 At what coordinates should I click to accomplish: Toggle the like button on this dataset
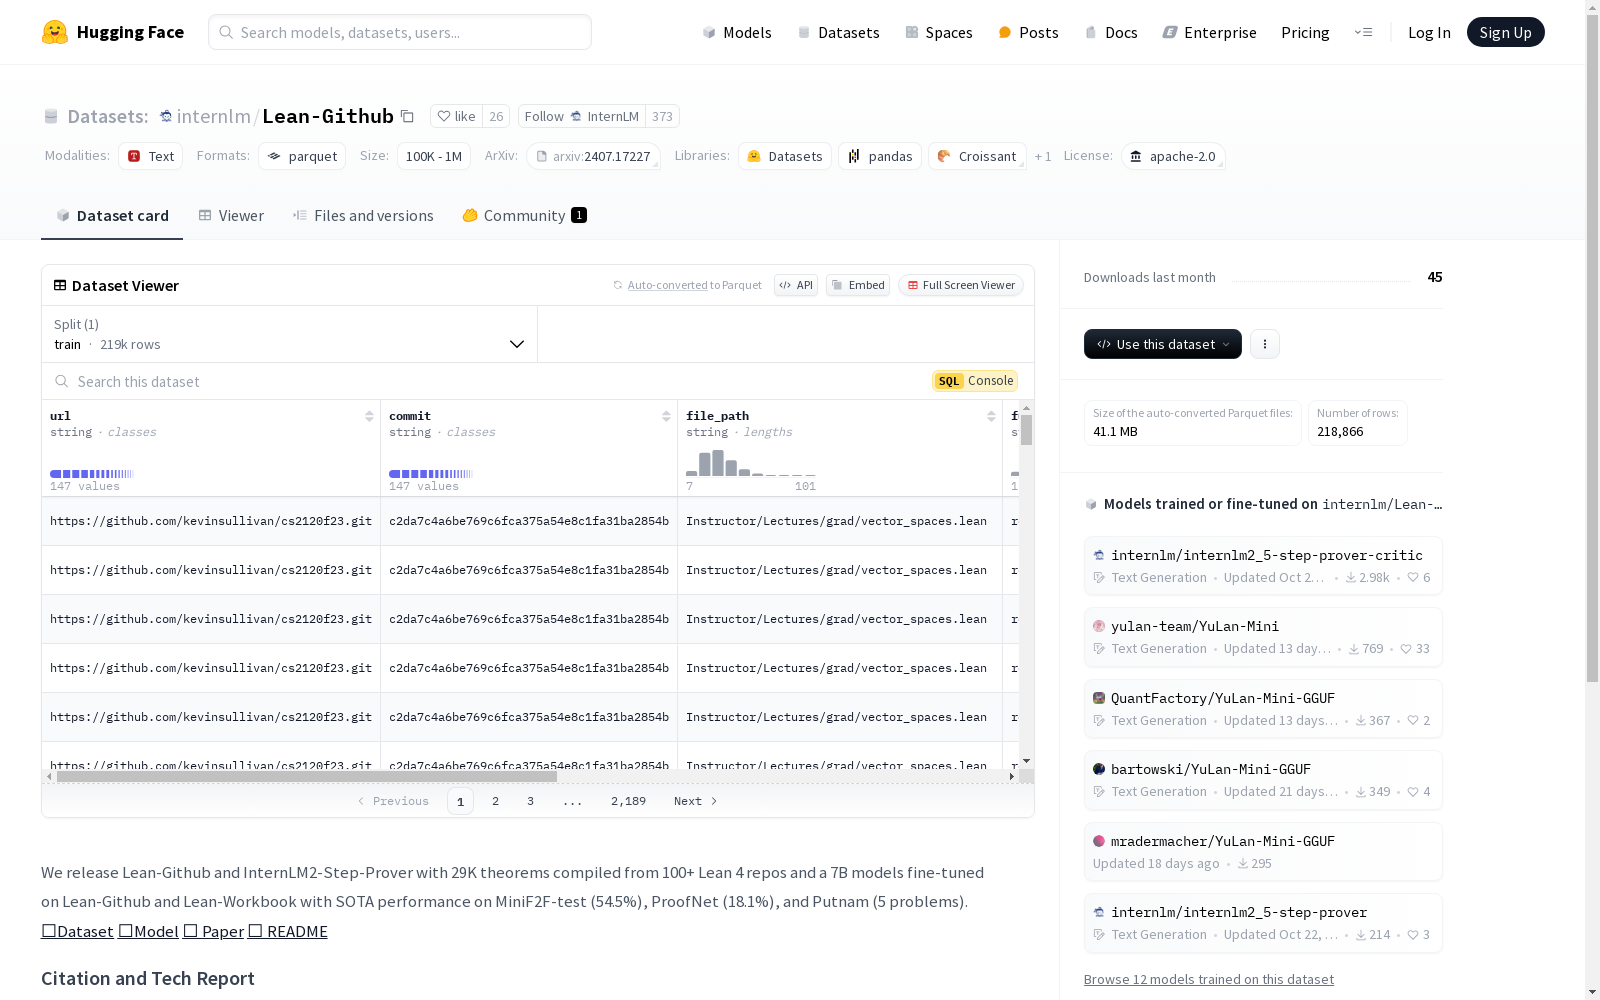click(456, 116)
